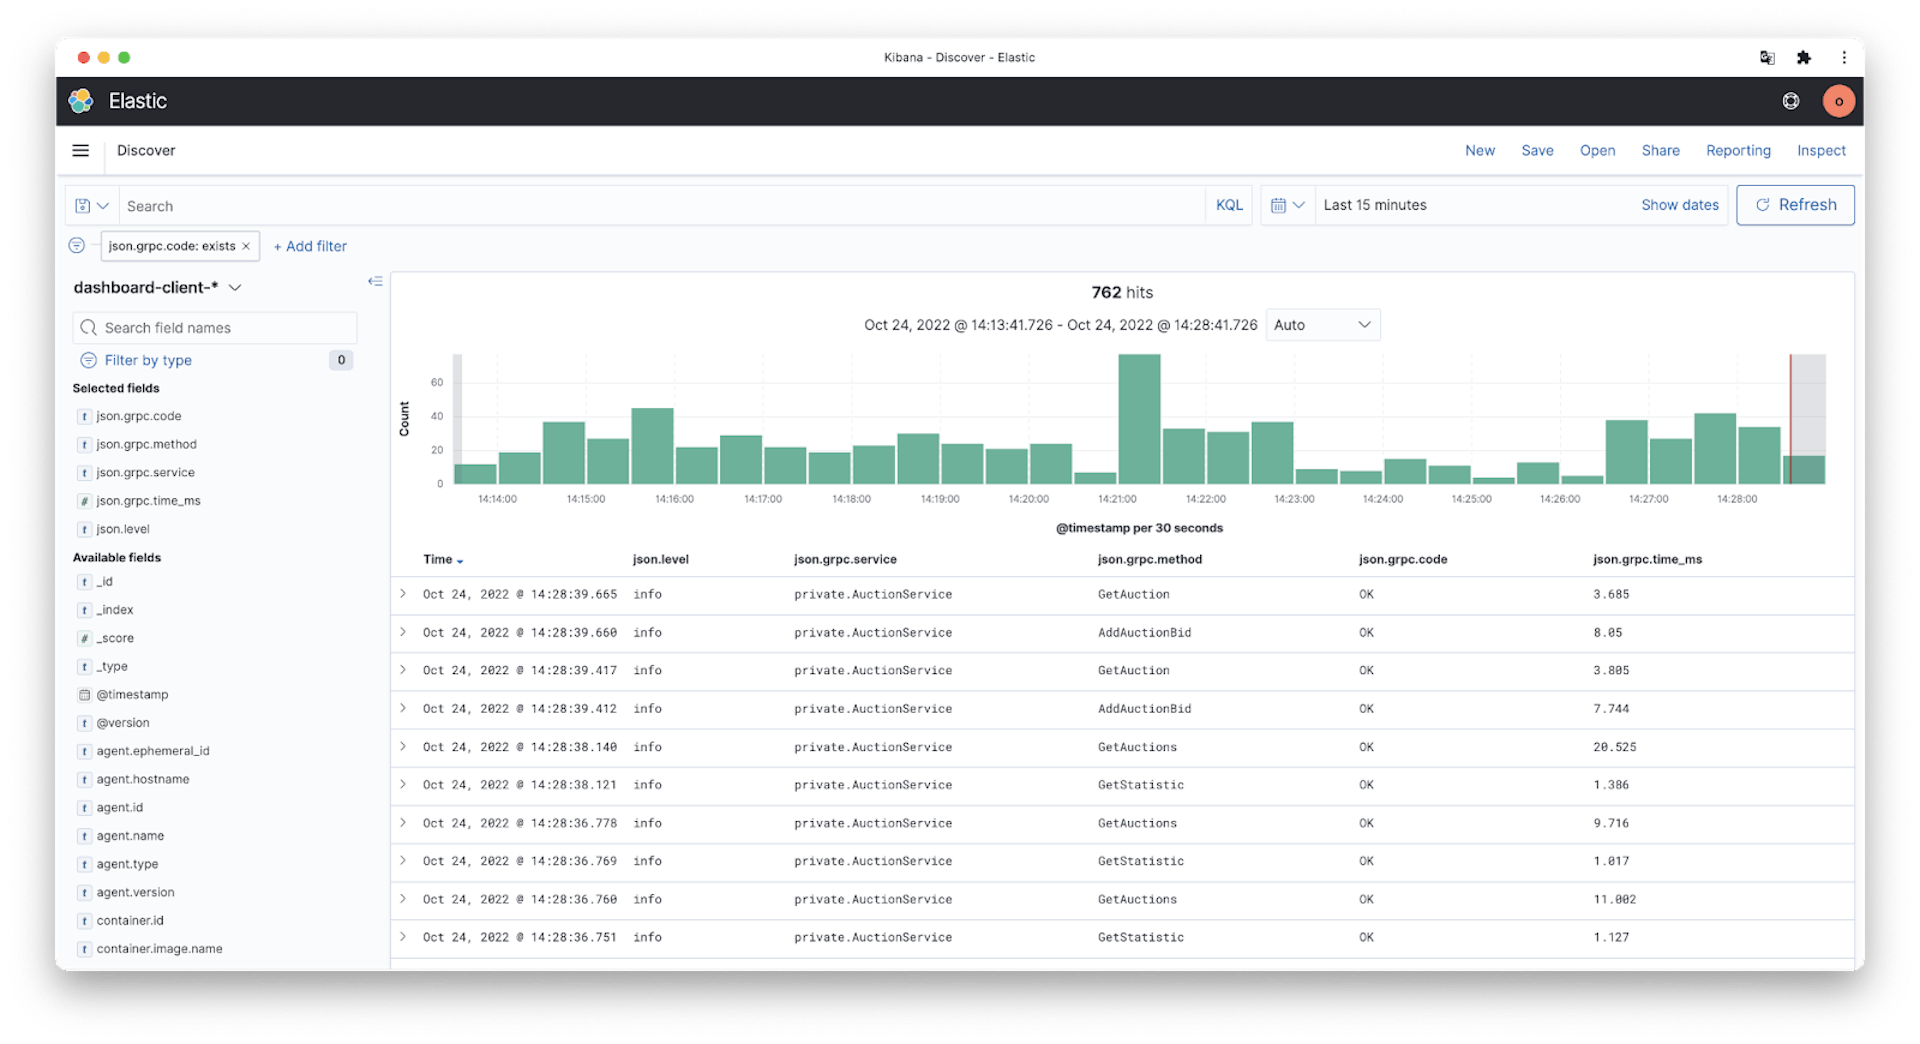Screen dimensions: 1920x1044
Task: Open the Inspect menu item
Action: [1820, 151]
